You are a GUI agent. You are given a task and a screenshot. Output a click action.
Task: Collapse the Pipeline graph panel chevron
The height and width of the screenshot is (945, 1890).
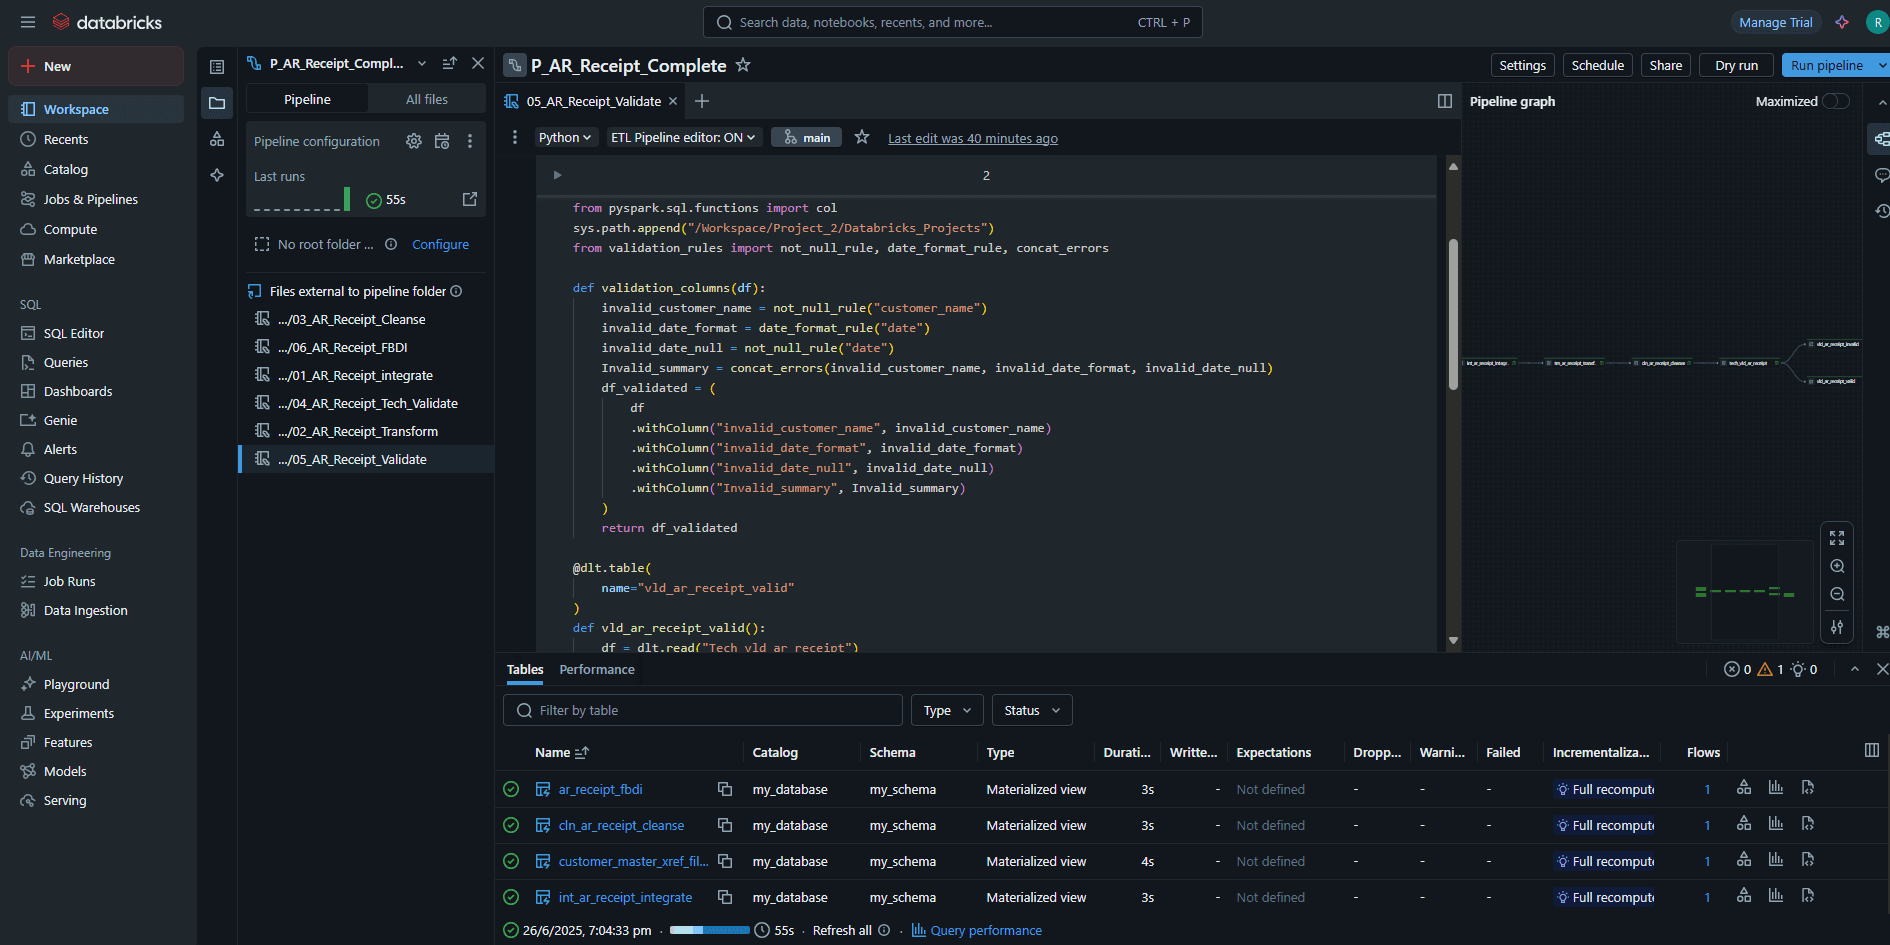click(x=1882, y=101)
